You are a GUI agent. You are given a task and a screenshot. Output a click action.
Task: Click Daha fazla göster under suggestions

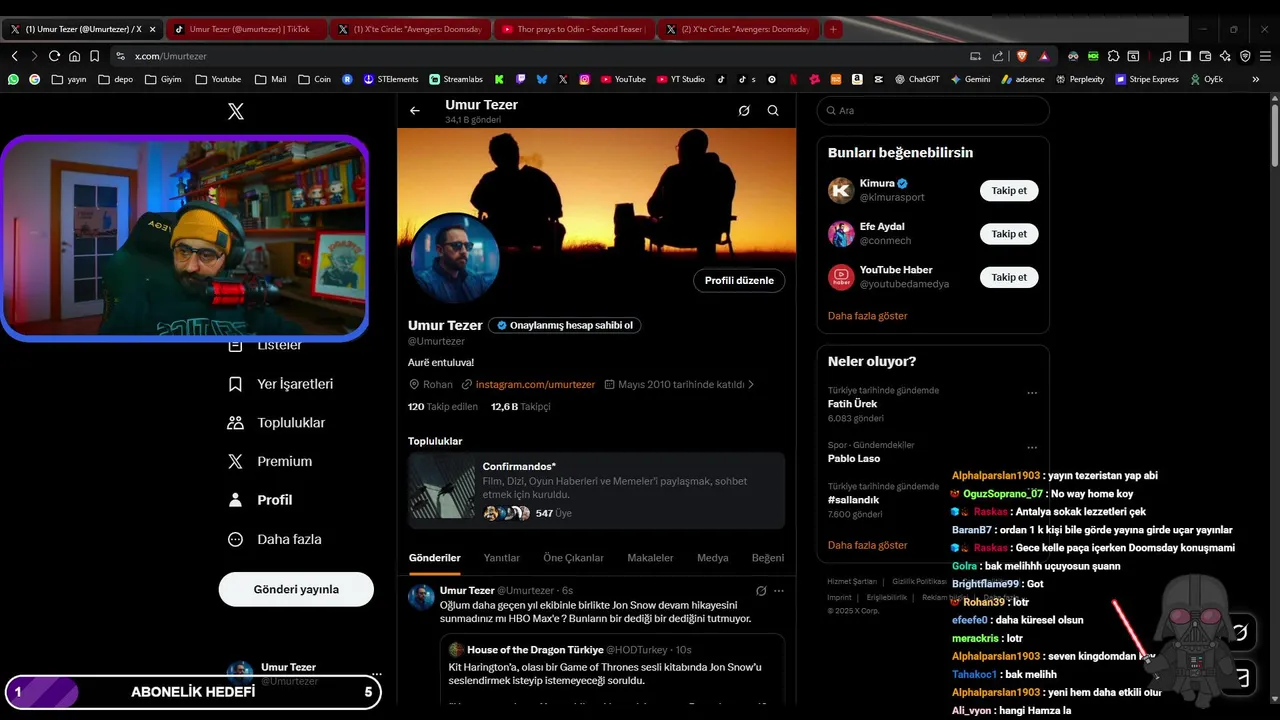[868, 316]
